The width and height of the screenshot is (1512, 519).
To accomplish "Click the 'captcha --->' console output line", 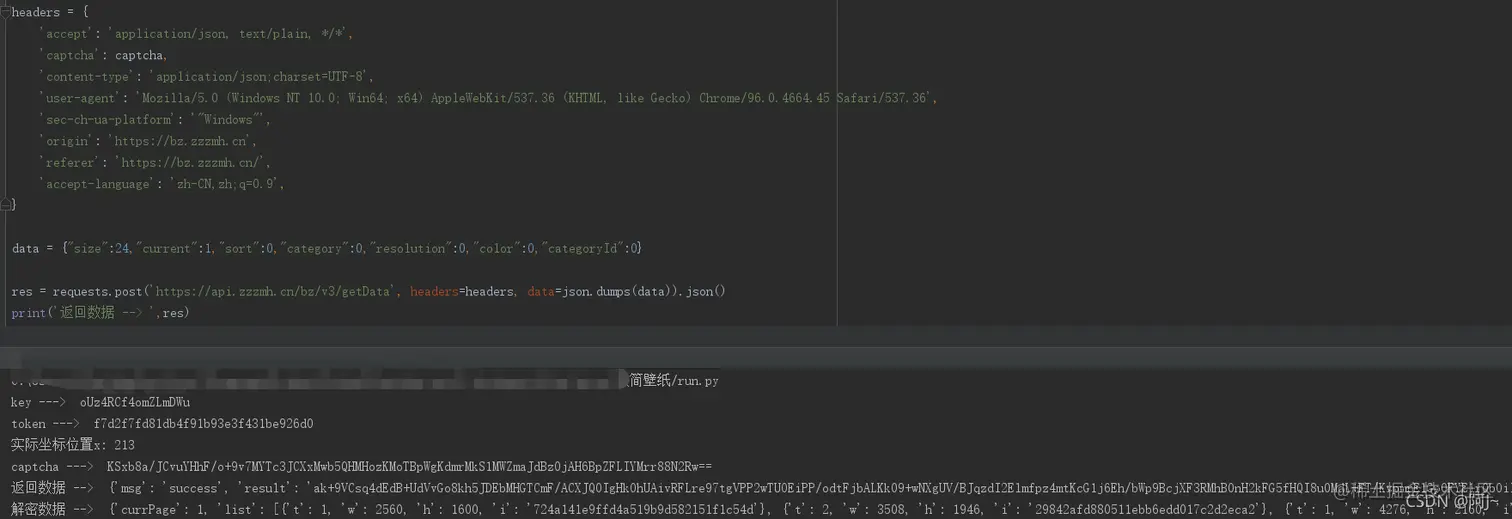I will click(361, 467).
